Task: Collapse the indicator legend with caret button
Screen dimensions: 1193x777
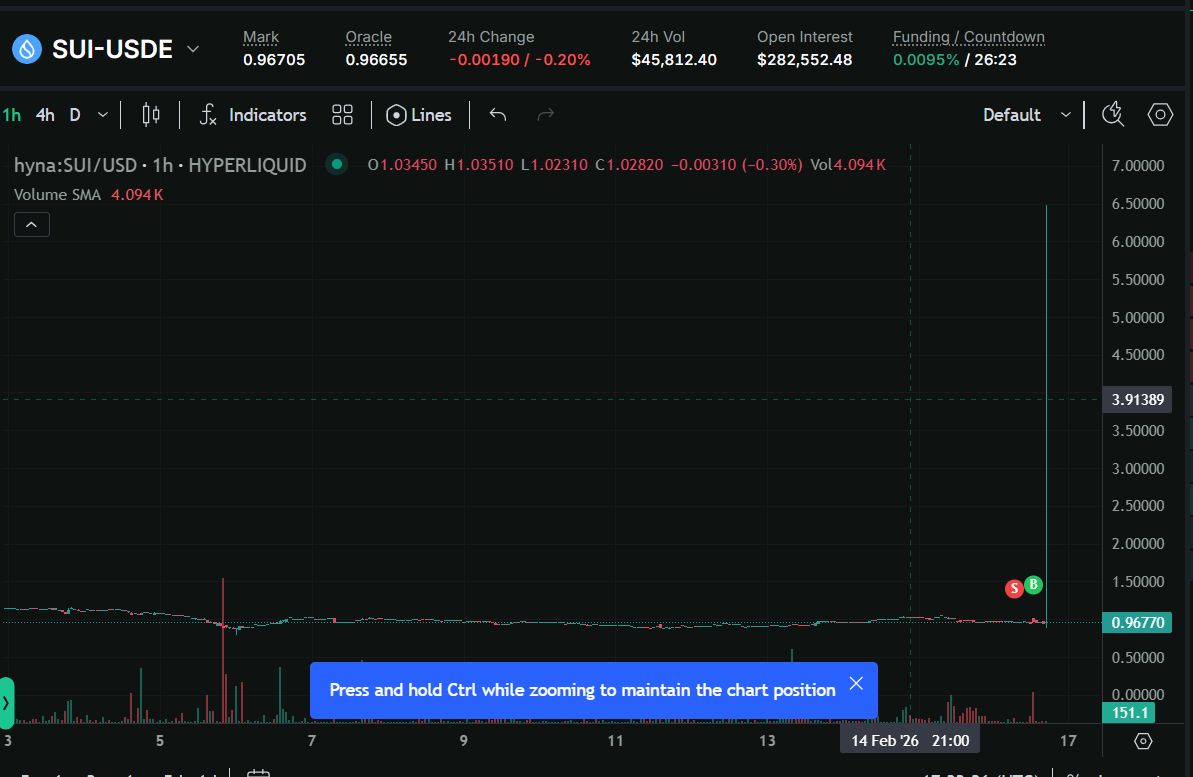Action: (32, 225)
